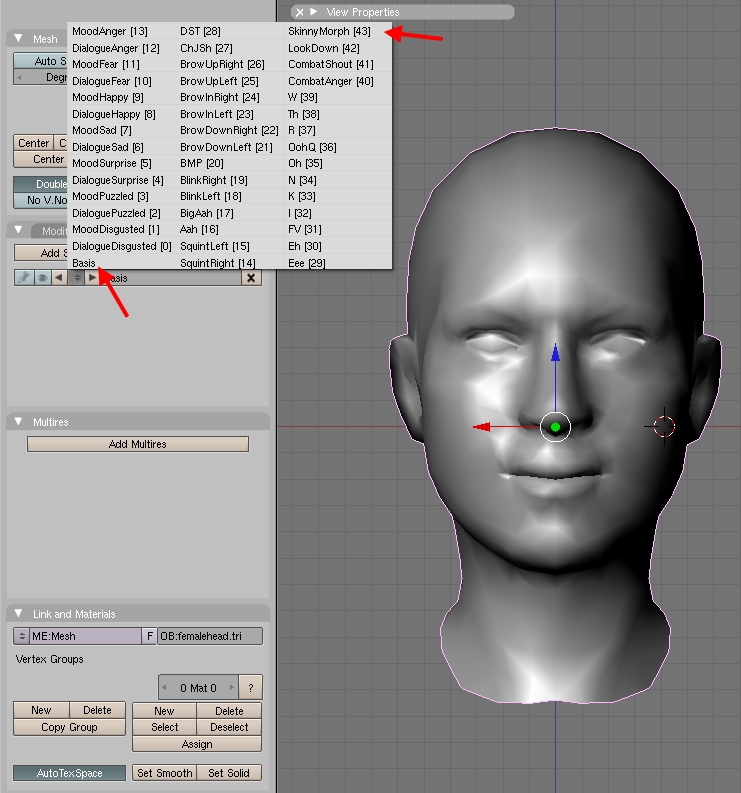Click the Add Multires button
741x793 pixels.
[137, 444]
